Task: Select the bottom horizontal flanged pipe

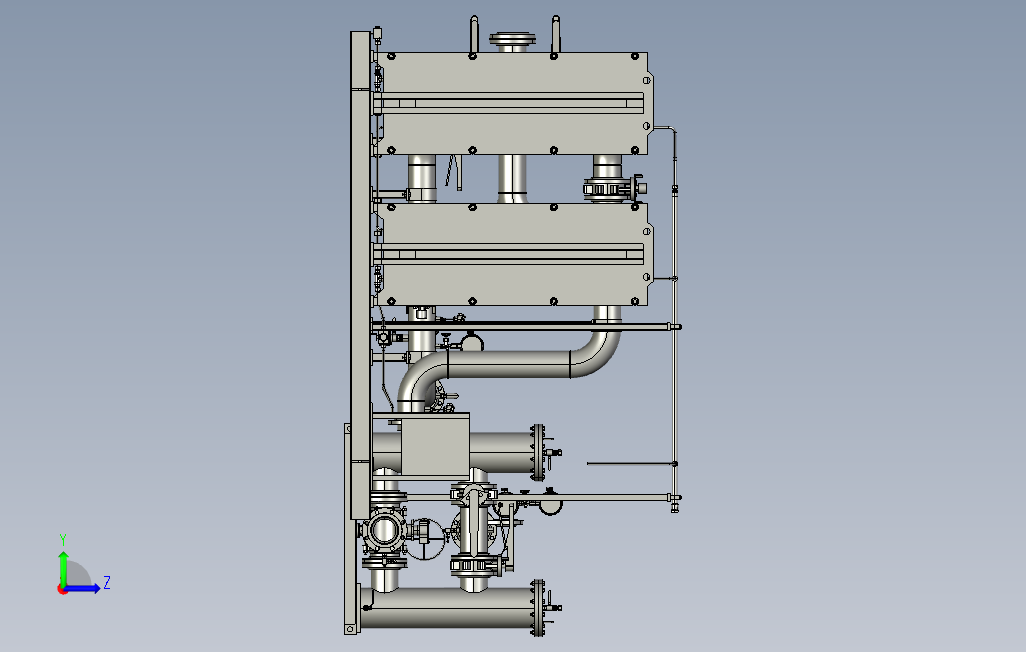Action: tap(453, 607)
